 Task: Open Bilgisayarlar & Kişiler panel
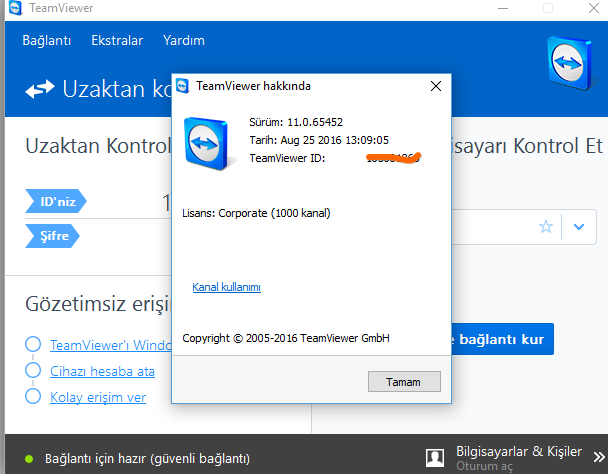[x=519, y=452]
